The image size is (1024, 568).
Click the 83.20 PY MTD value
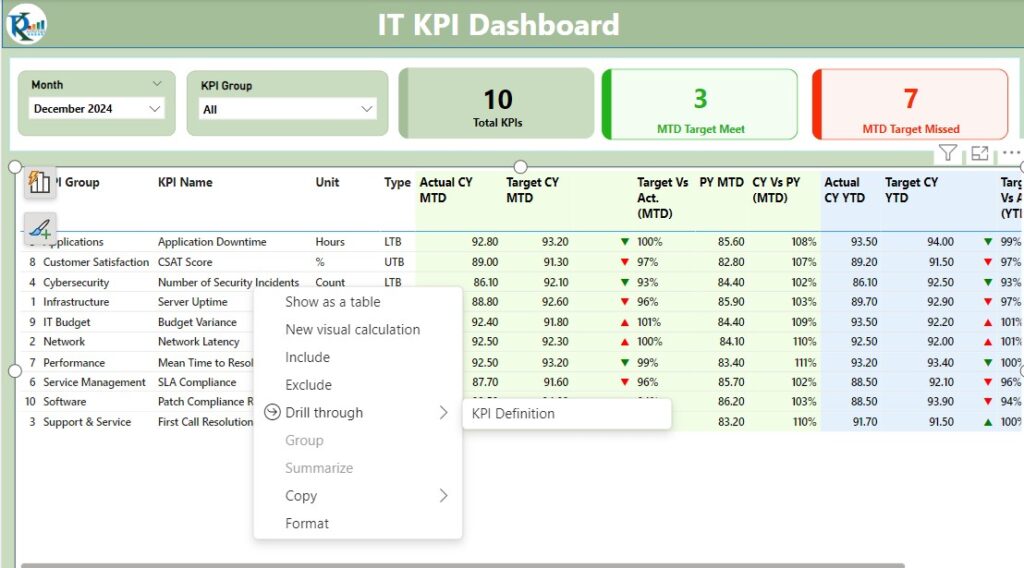[x=731, y=422]
